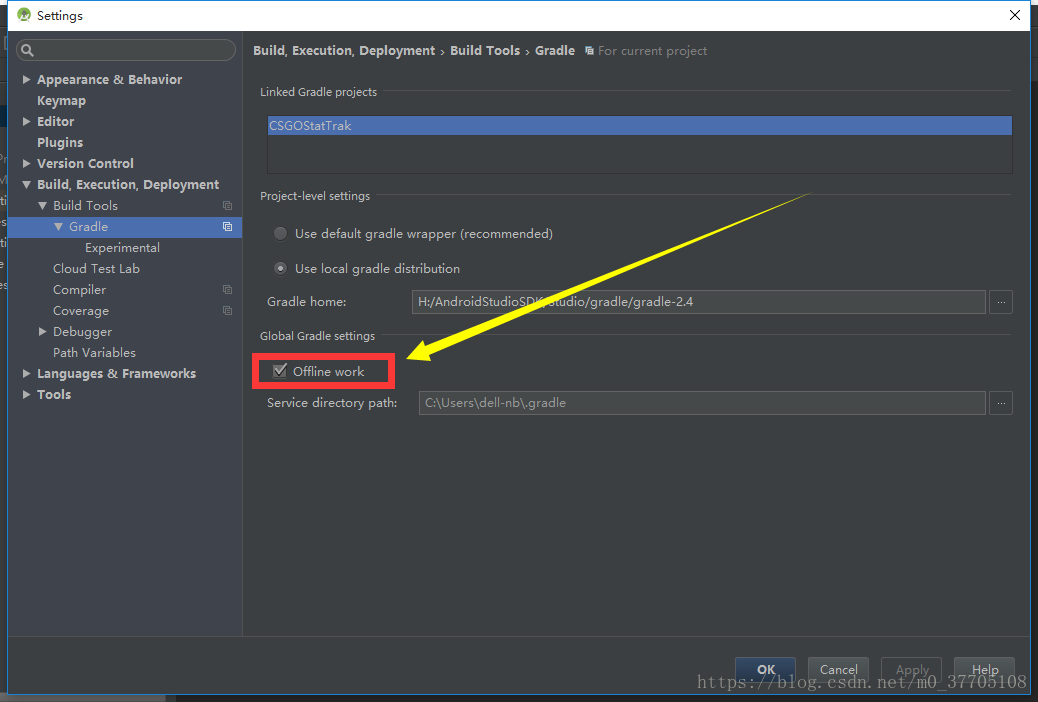Collapse the Gradle node arrow
Screen dimensions: 1038x702
click(x=58, y=226)
